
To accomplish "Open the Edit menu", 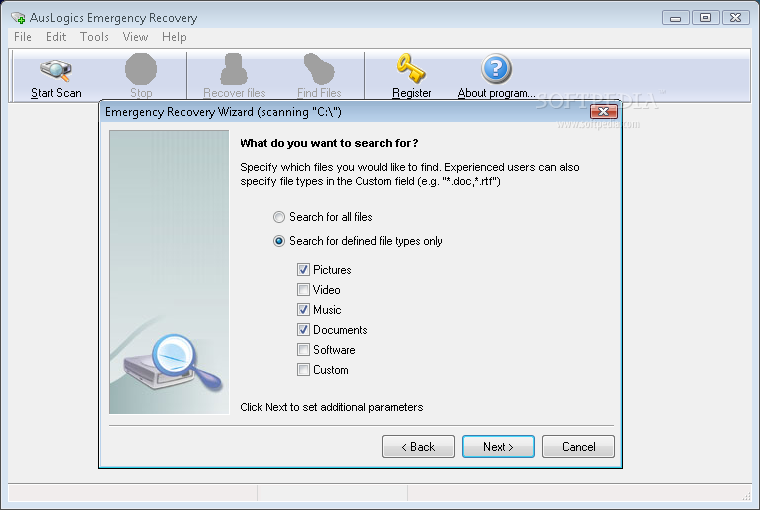I will click(x=56, y=37).
